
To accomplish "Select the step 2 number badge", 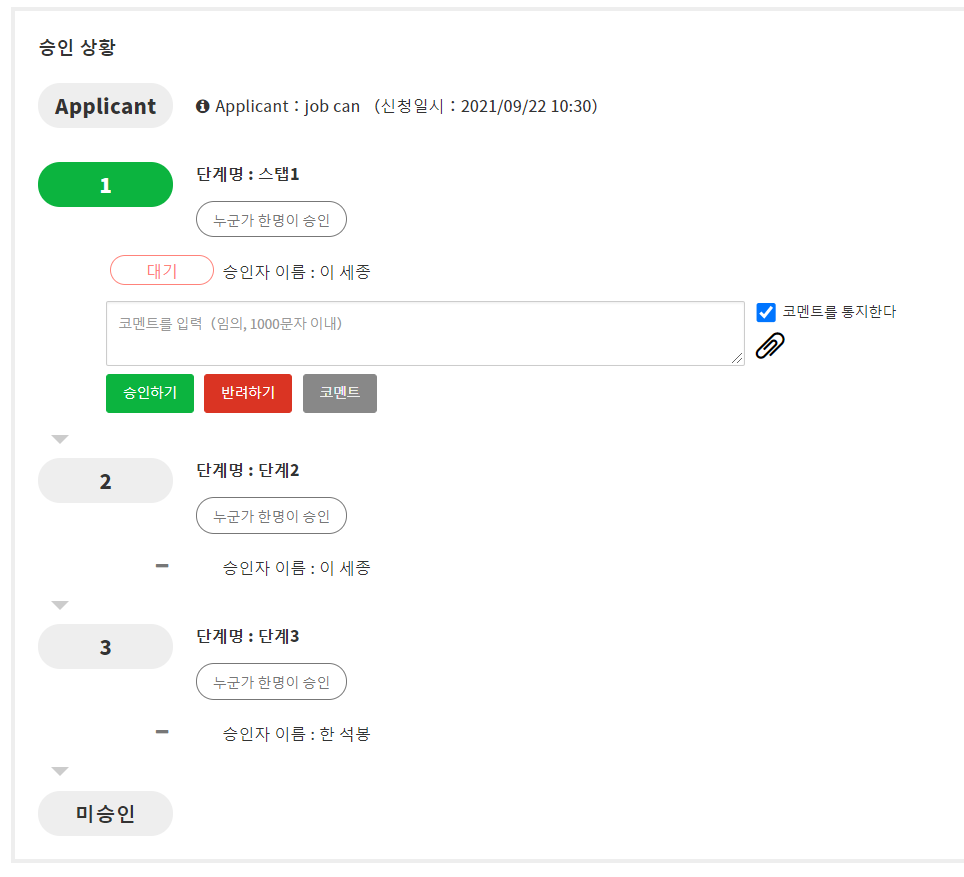I will [x=105, y=481].
